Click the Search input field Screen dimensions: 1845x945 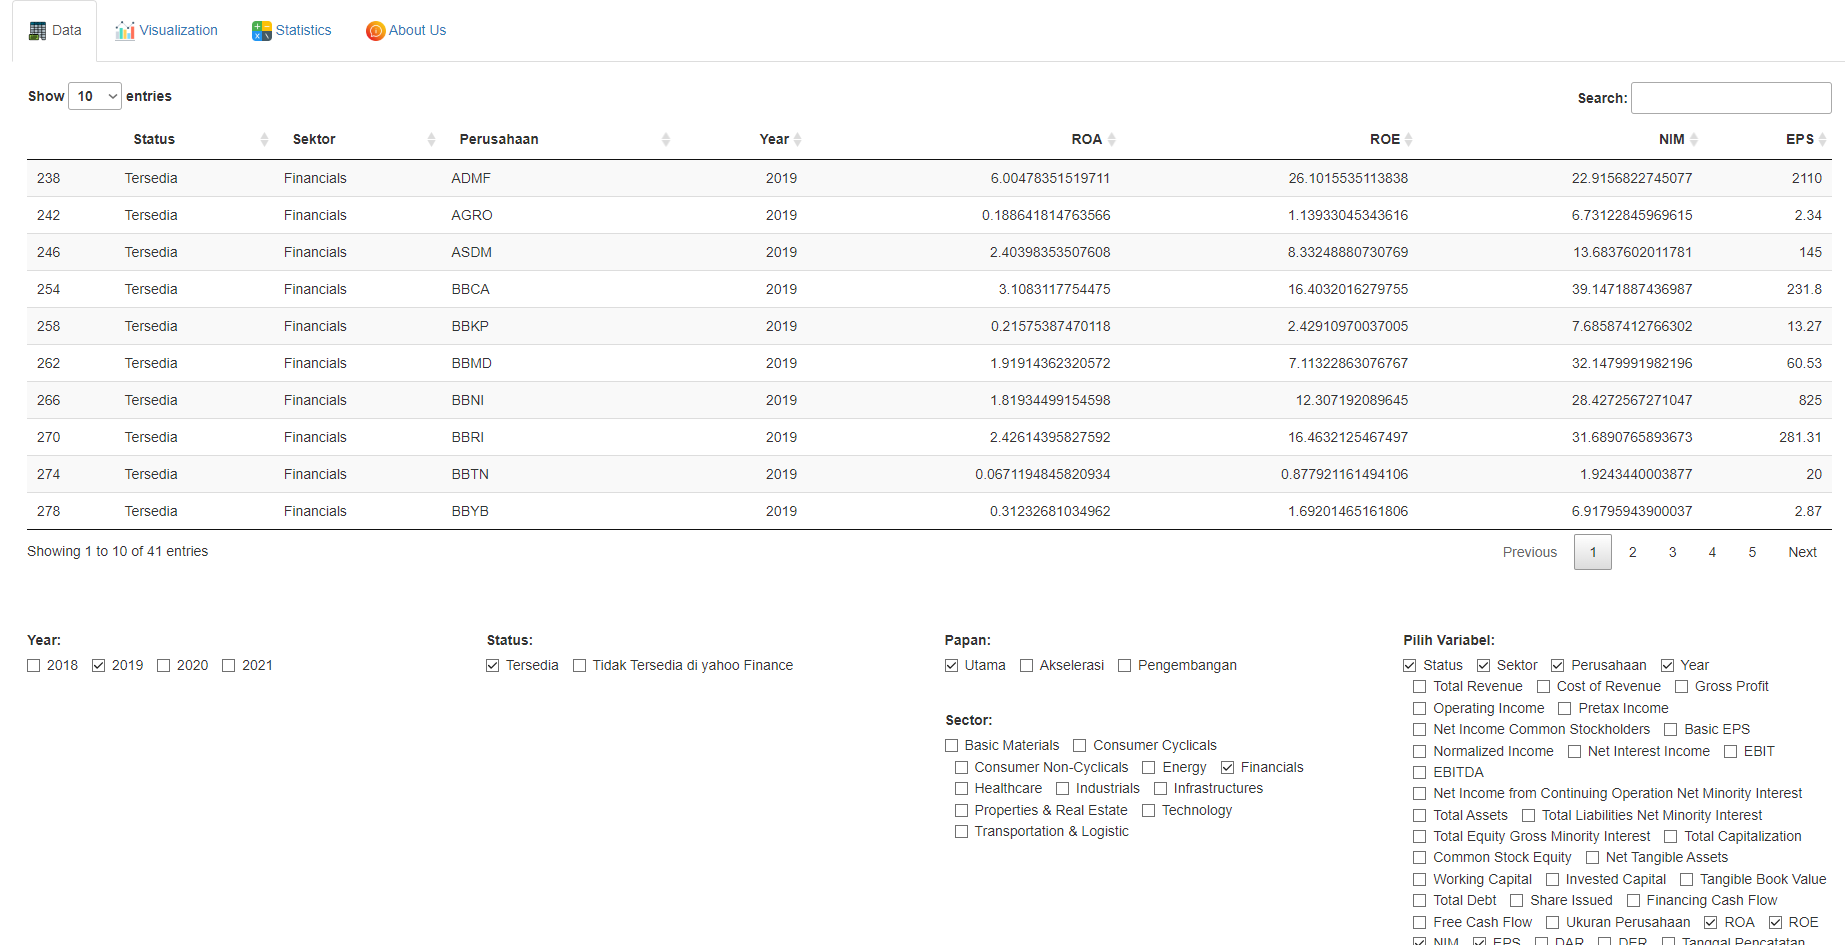tap(1731, 98)
